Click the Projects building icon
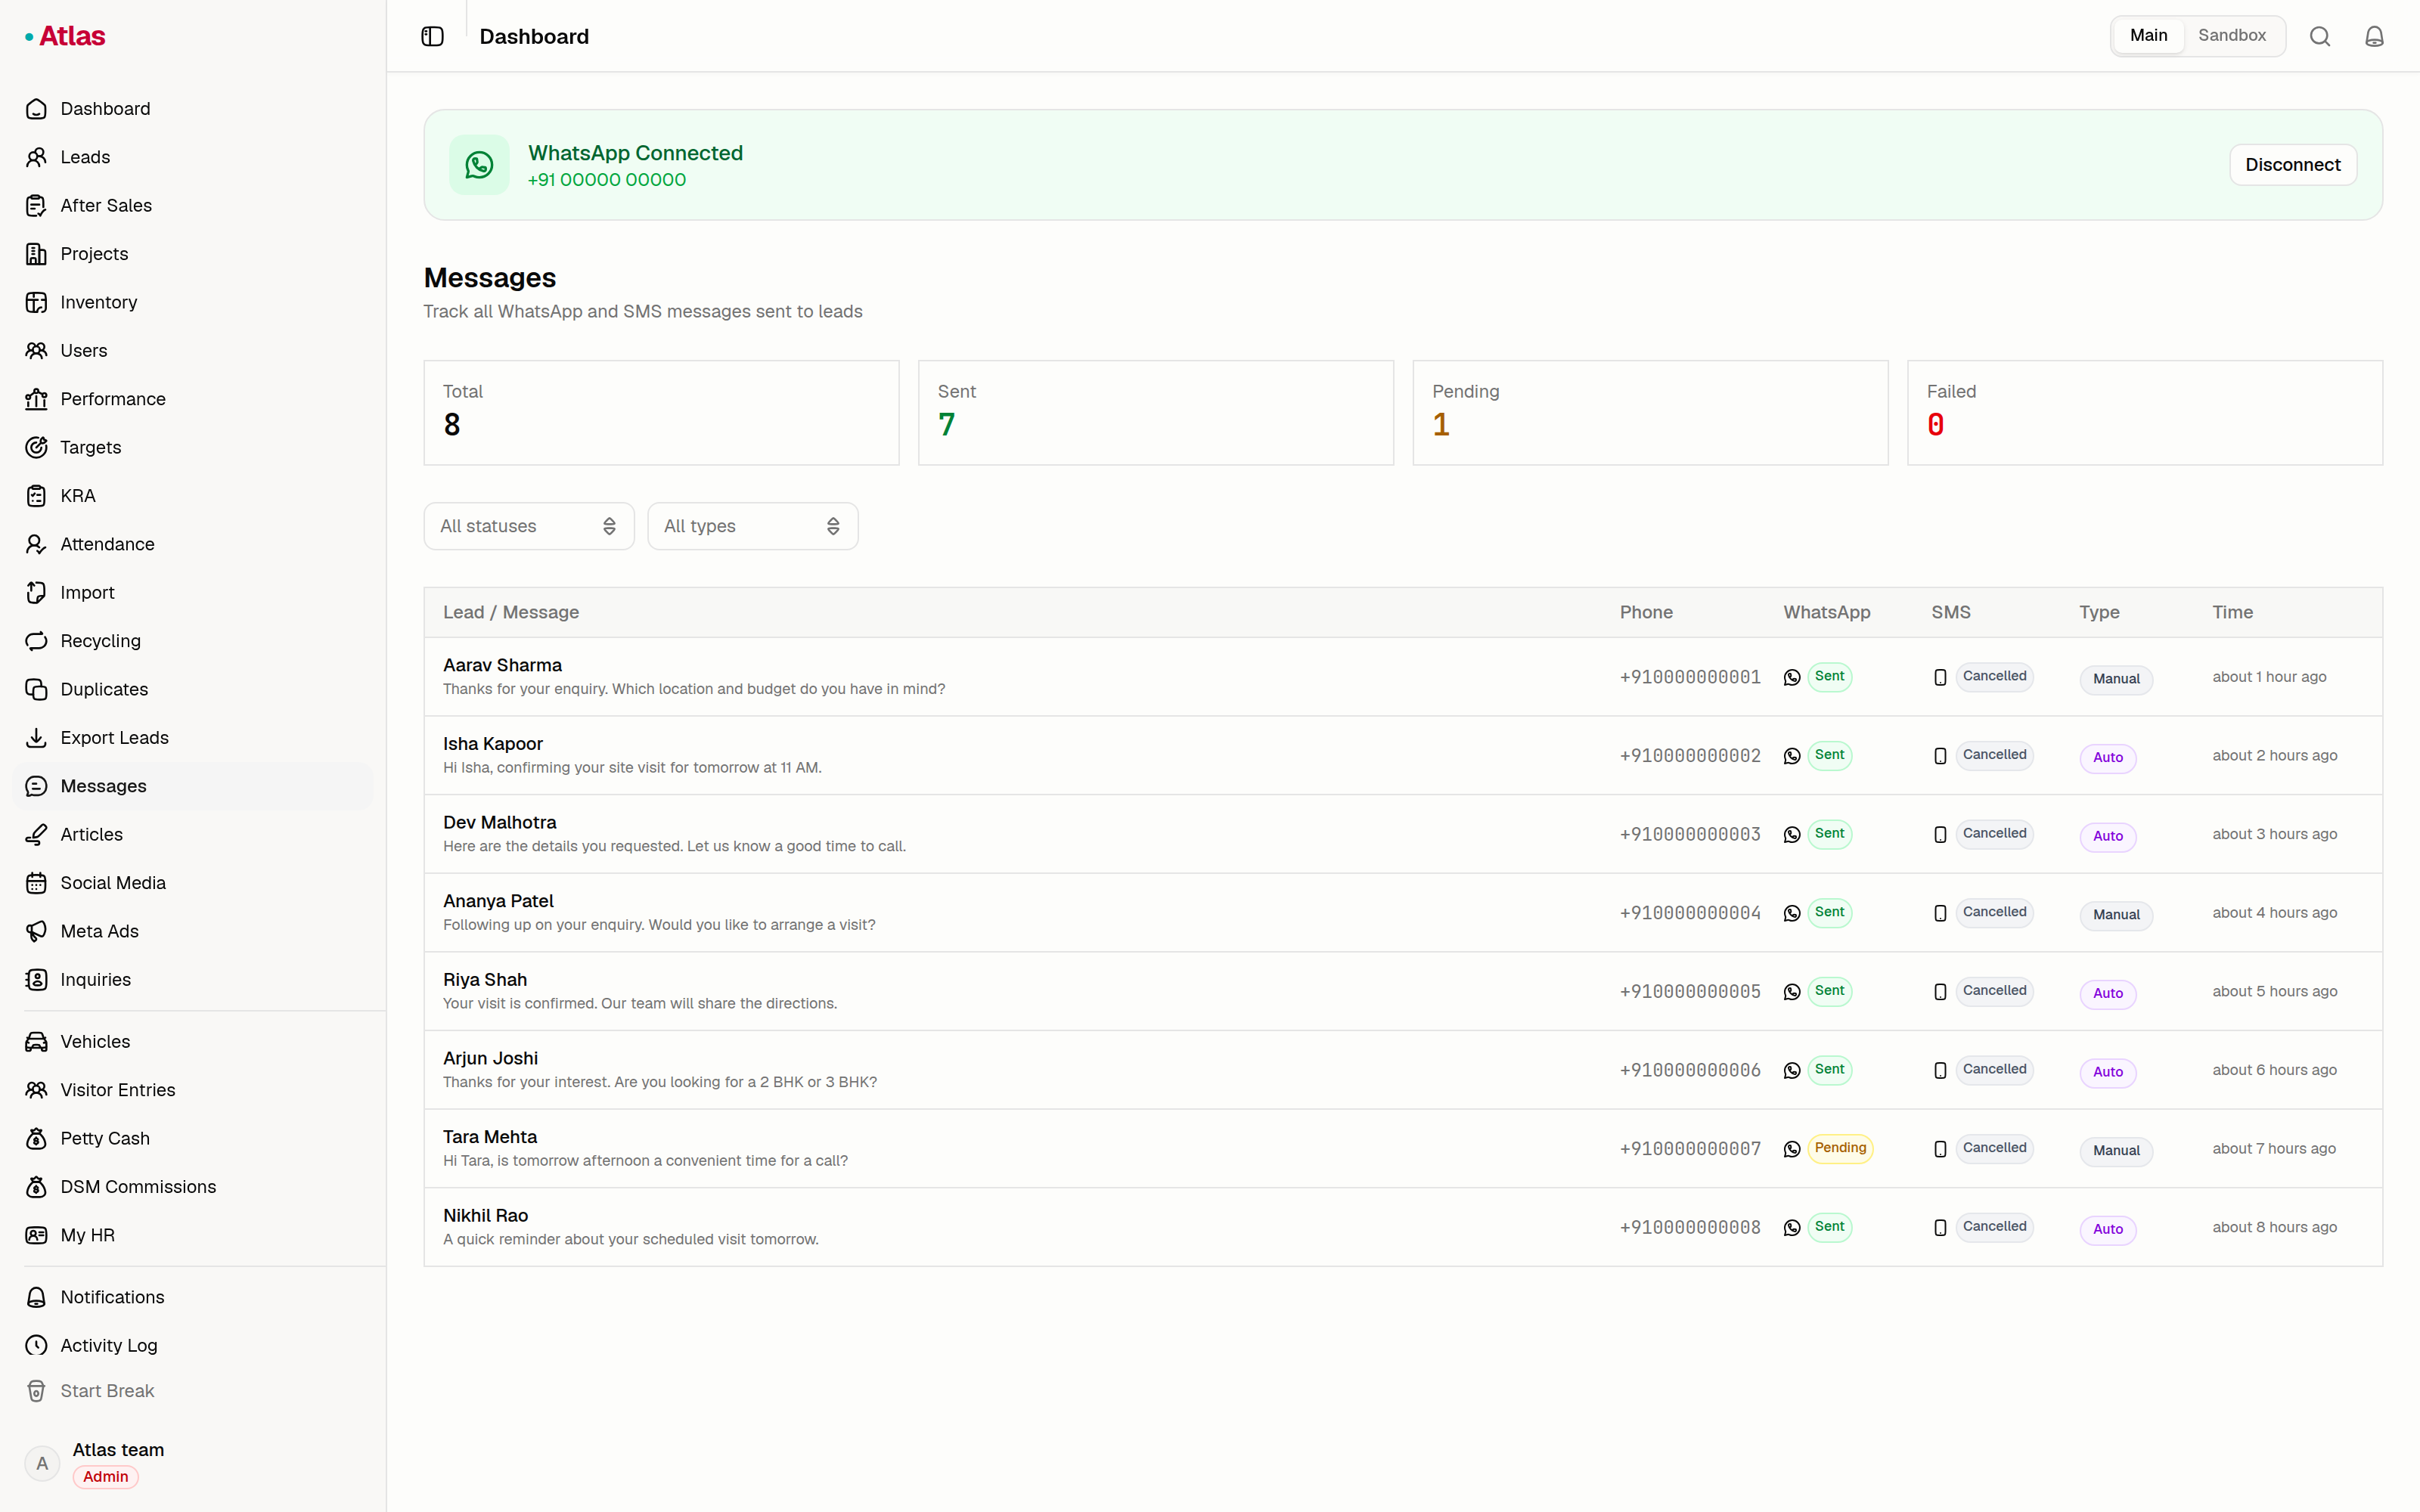The width and height of the screenshot is (2420, 1512). (37, 254)
